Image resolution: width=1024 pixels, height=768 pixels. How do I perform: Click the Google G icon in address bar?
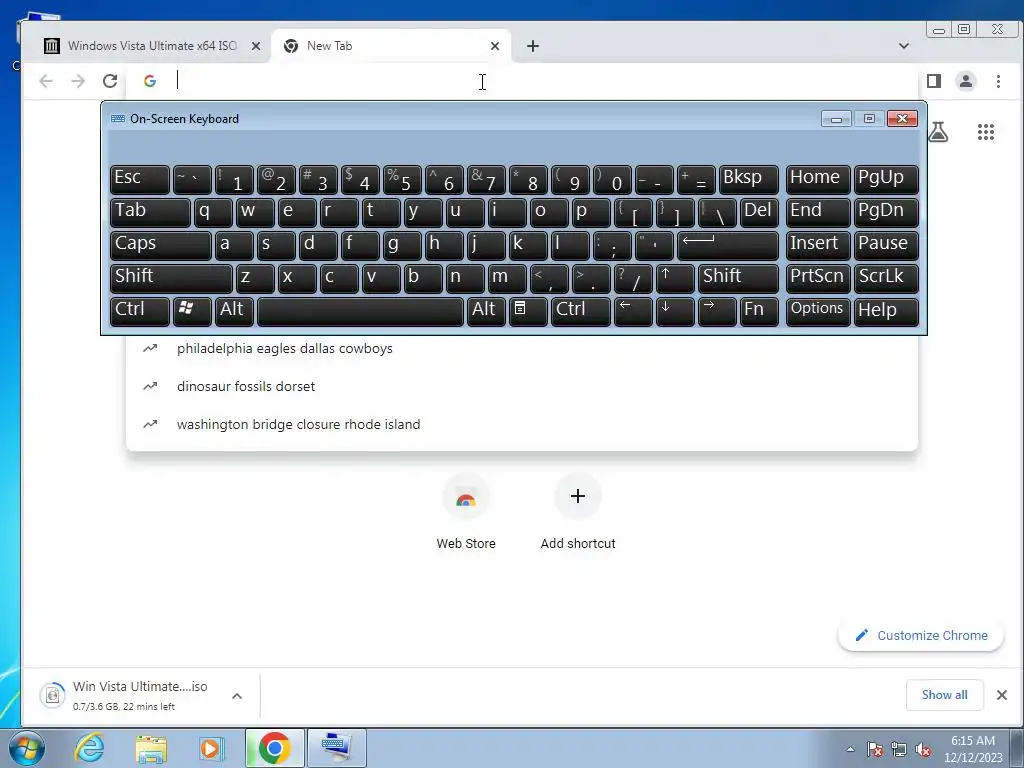tap(150, 81)
